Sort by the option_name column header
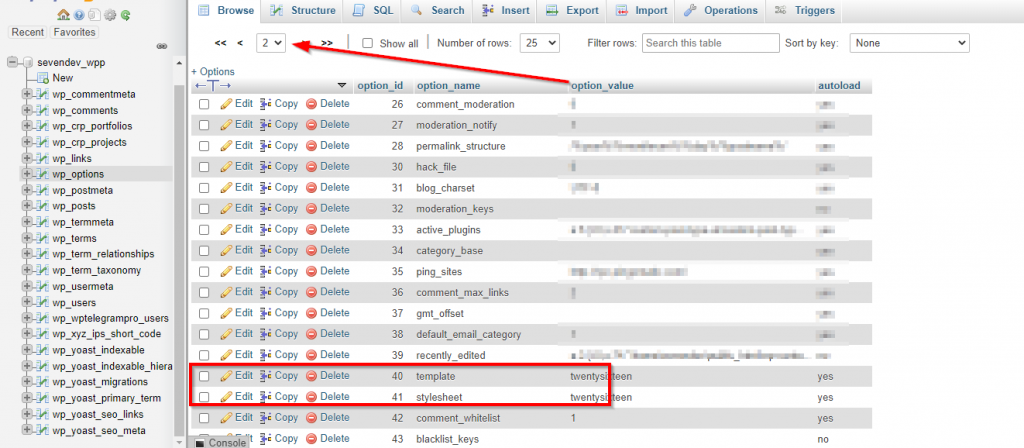Screen dimensions: 1024x448 448,86
